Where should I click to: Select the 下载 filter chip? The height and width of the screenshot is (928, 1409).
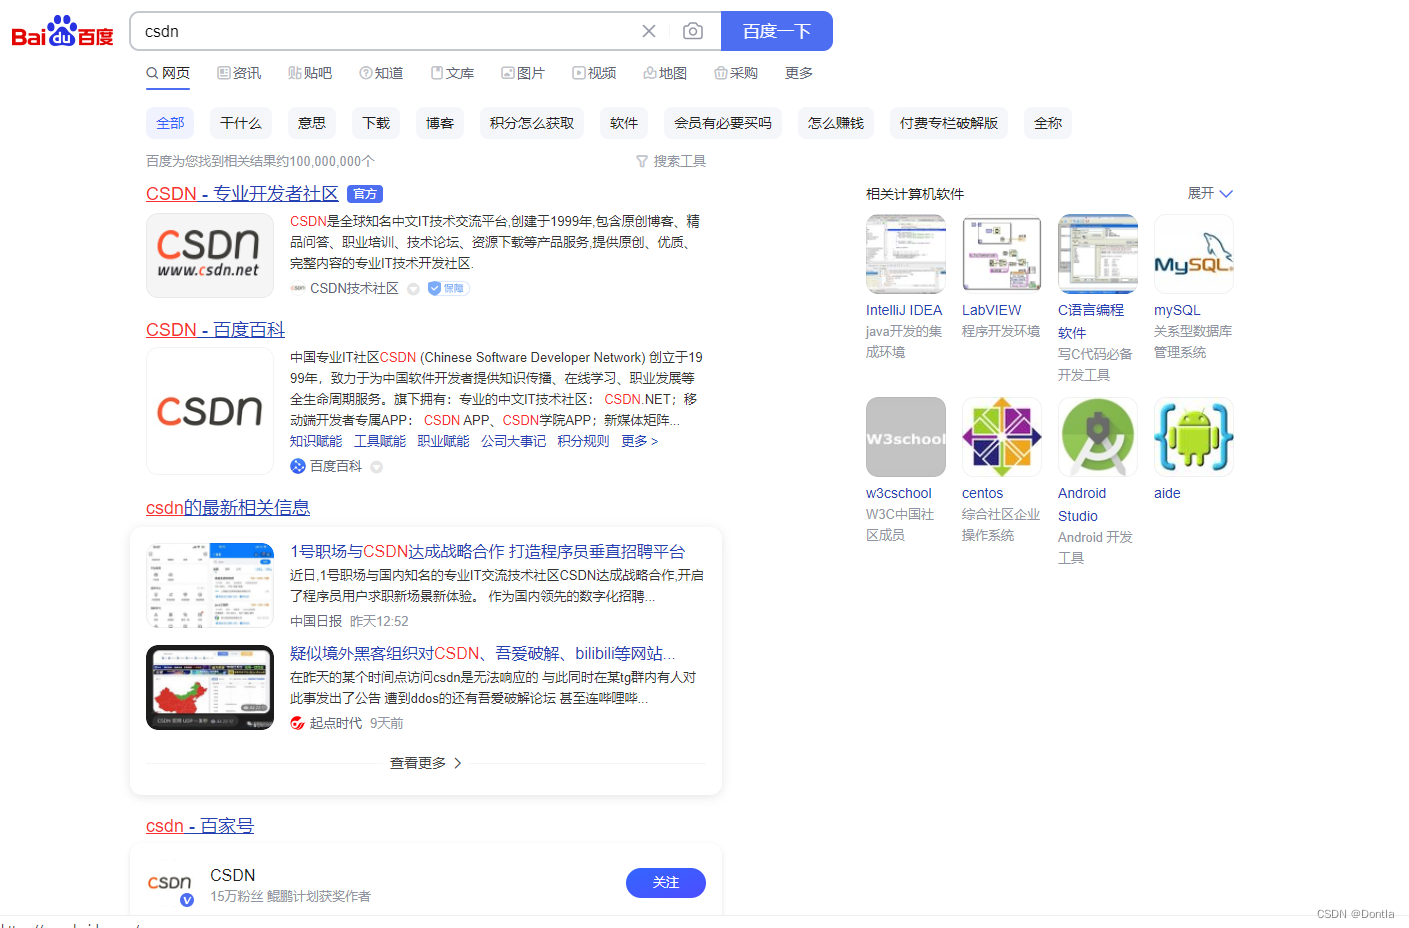(x=376, y=123)
